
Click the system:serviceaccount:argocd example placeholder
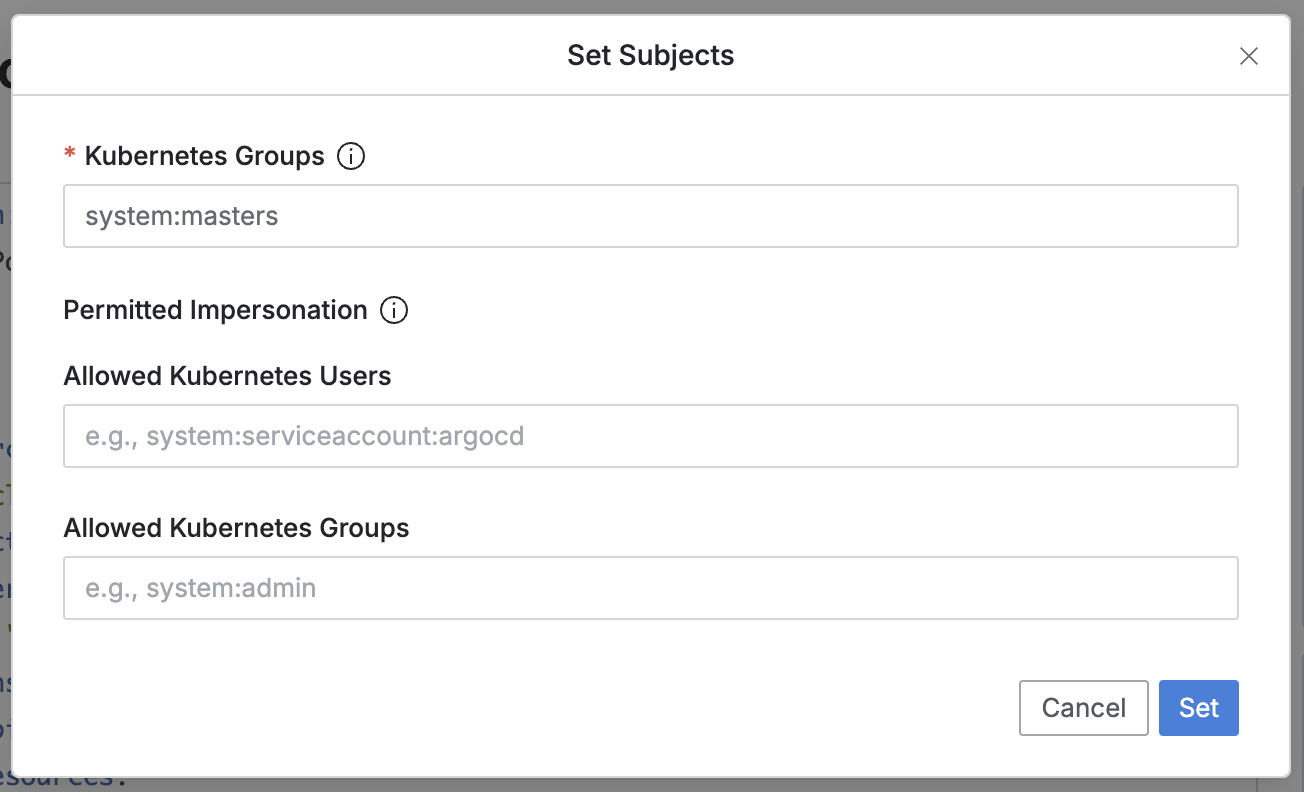pyautogui.click(x=305, y=436)
